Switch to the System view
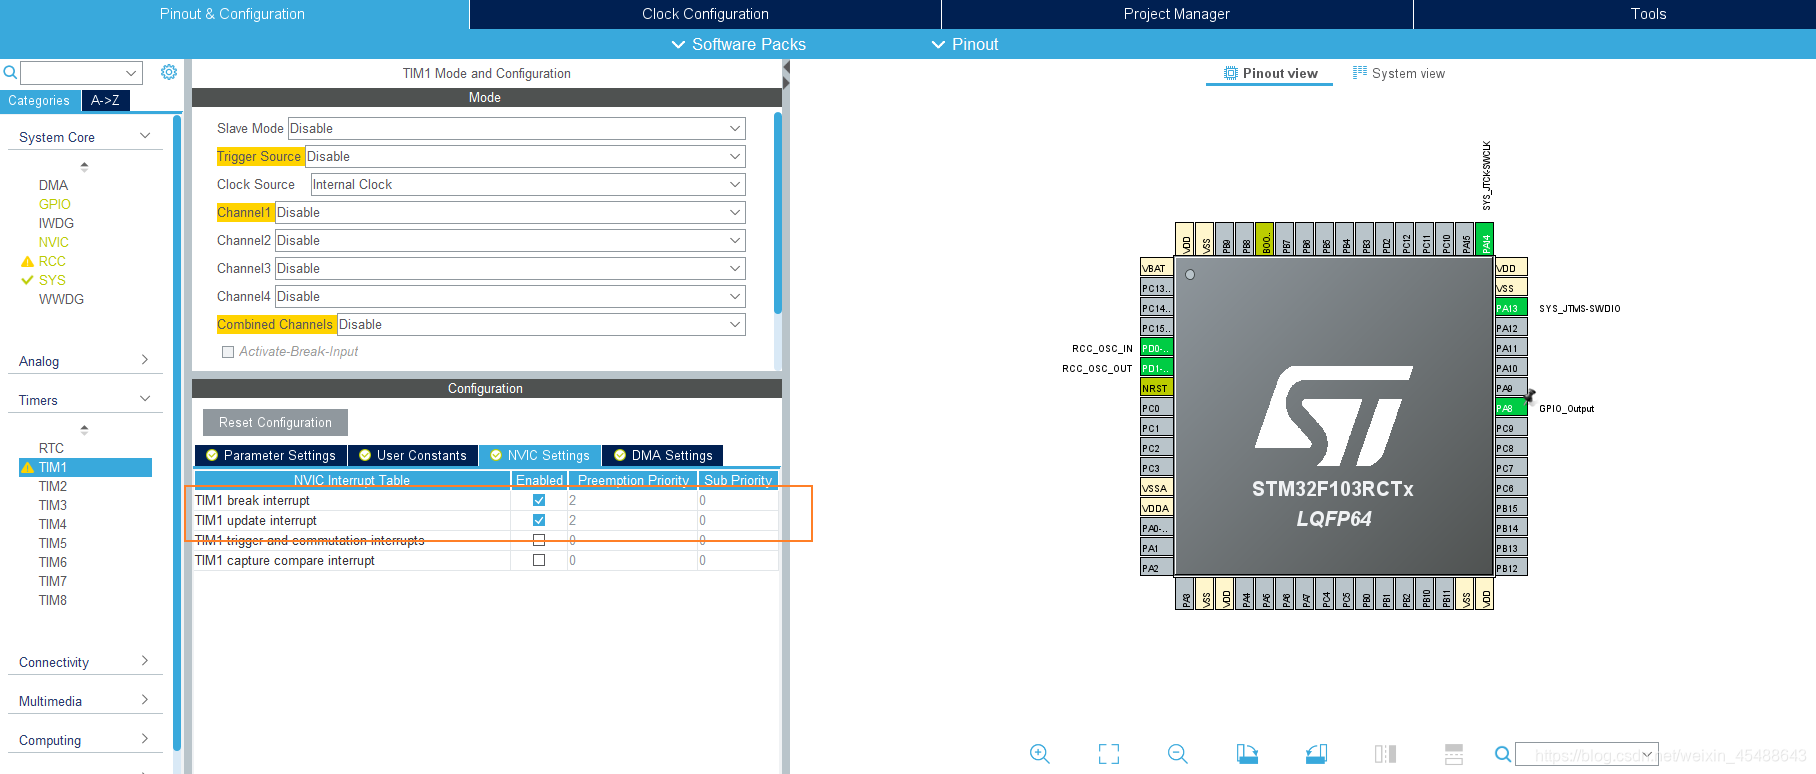The width and height of the screenshot is (1816, 774). [x=1398, y=73]
